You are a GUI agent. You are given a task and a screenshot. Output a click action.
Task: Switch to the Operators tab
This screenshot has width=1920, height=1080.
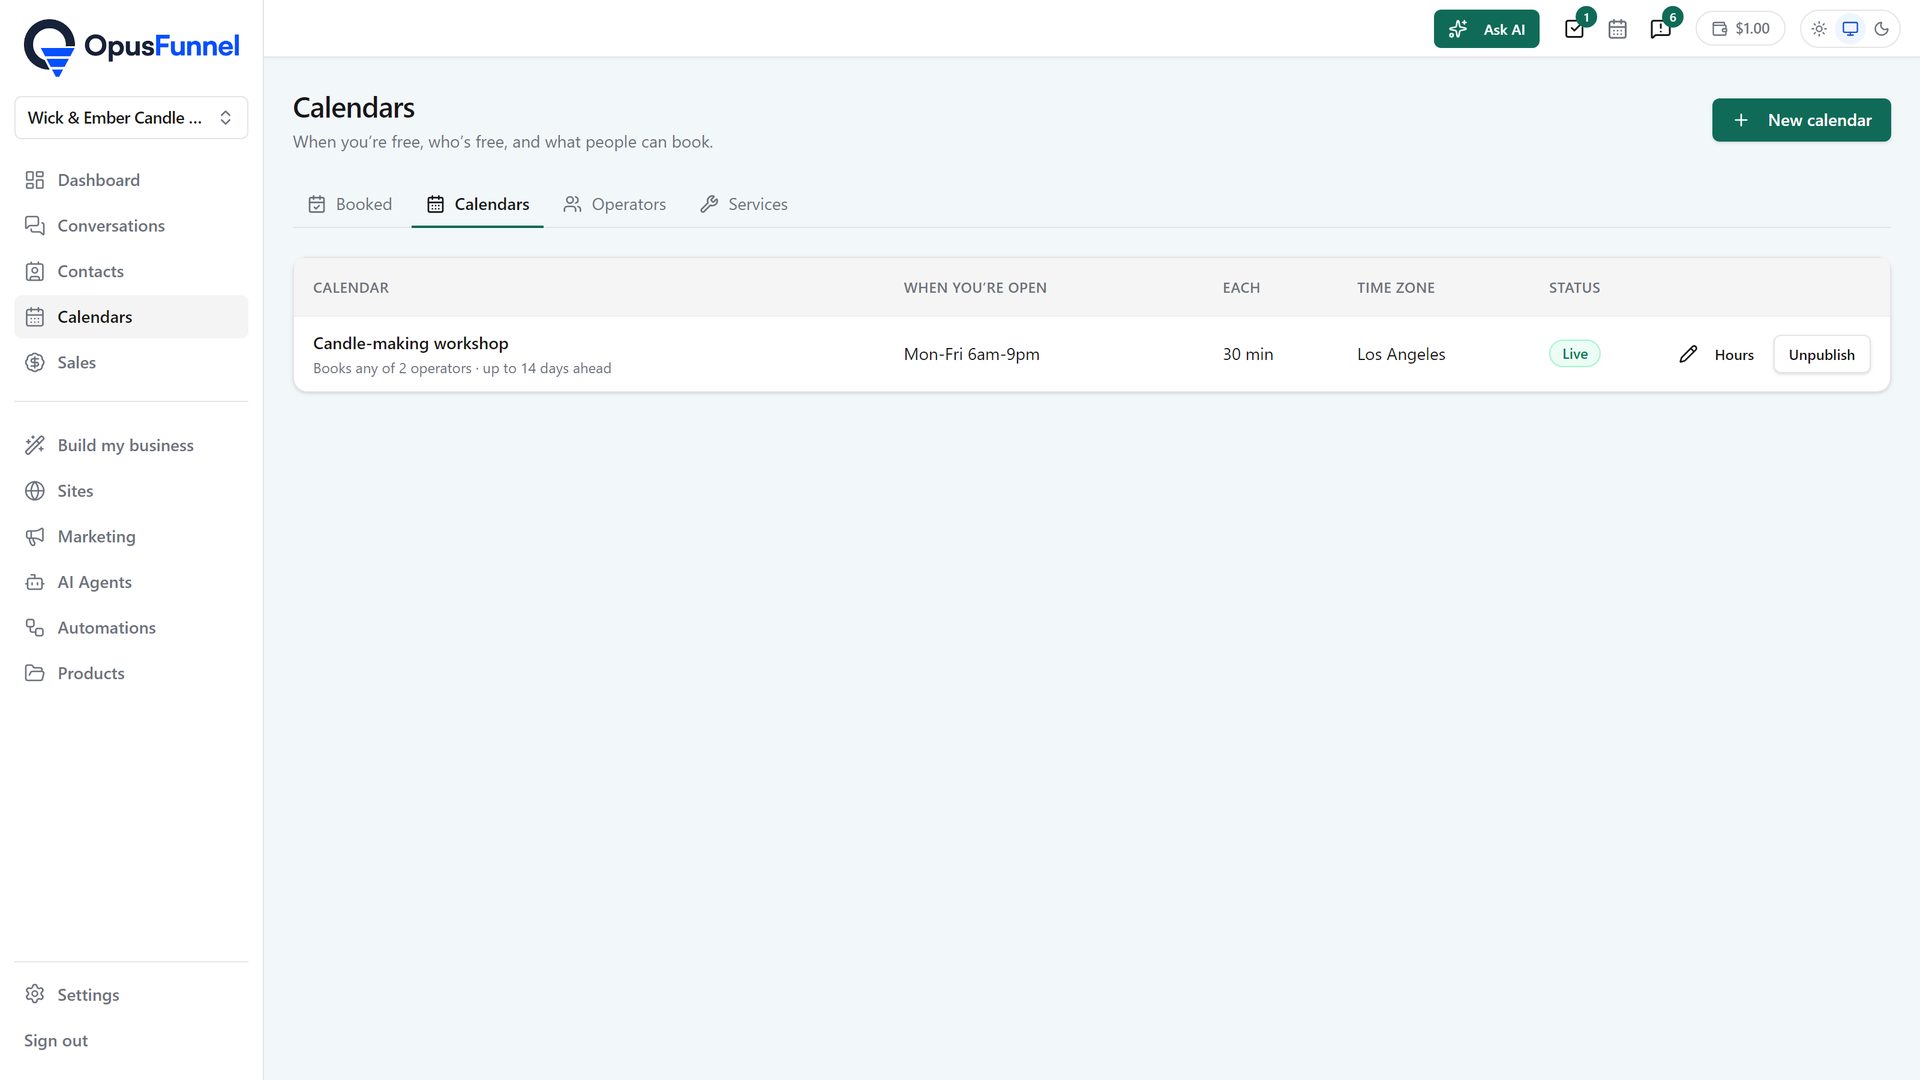click(x=614, y=205)
